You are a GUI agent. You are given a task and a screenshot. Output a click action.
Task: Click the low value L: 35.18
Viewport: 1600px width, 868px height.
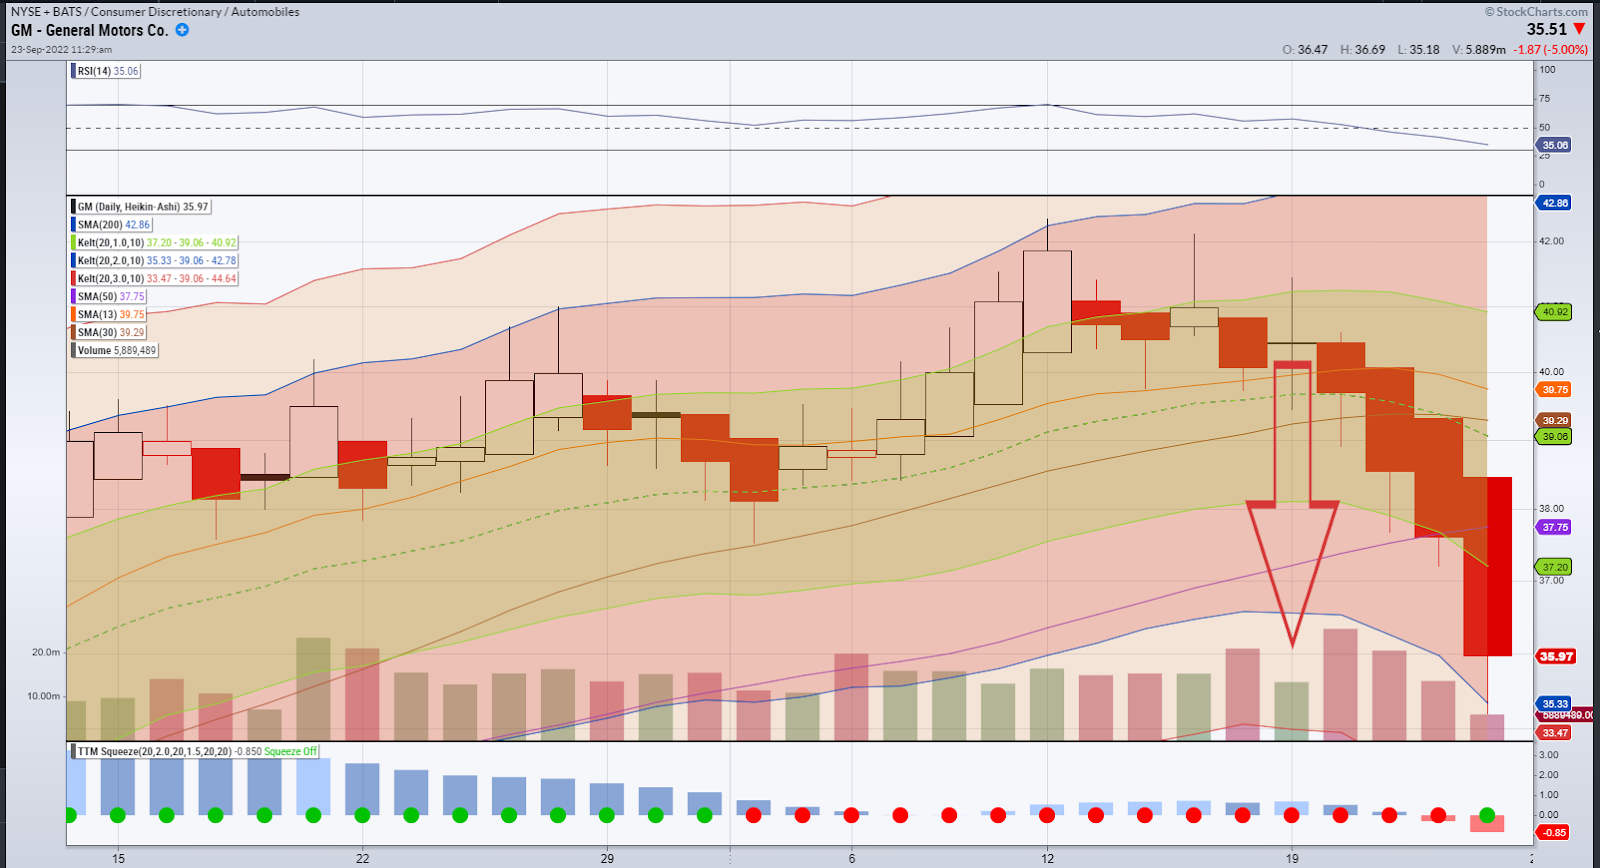point(1419,49)
